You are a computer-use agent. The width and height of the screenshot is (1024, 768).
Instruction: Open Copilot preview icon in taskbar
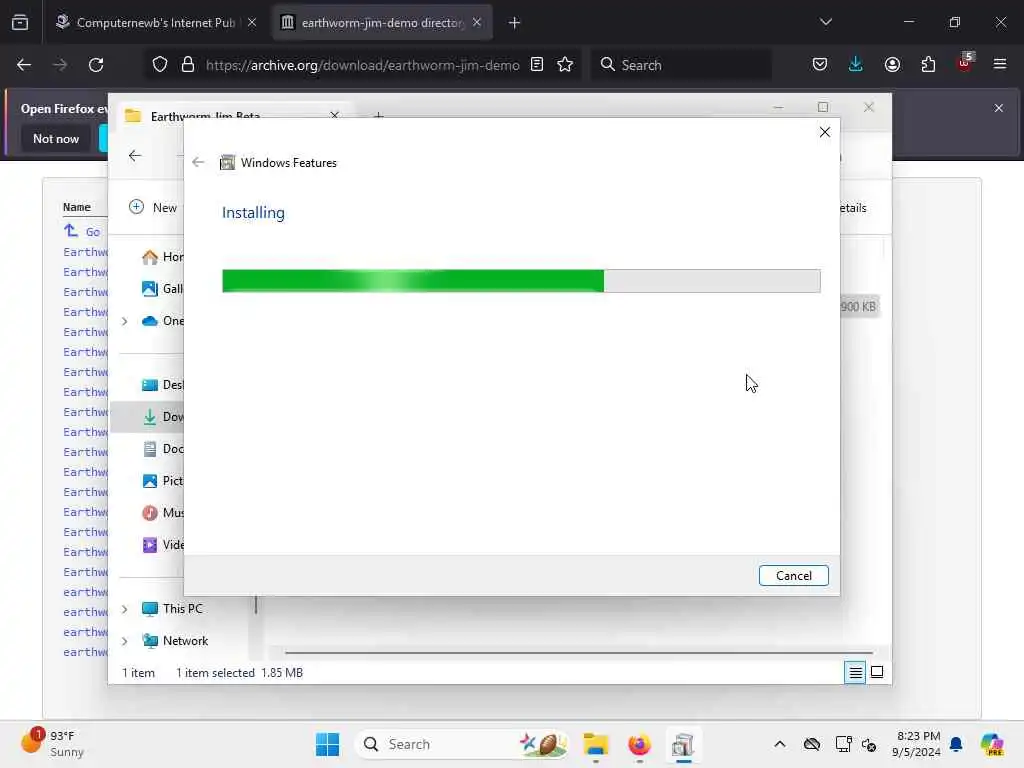[x=992, y=744]
